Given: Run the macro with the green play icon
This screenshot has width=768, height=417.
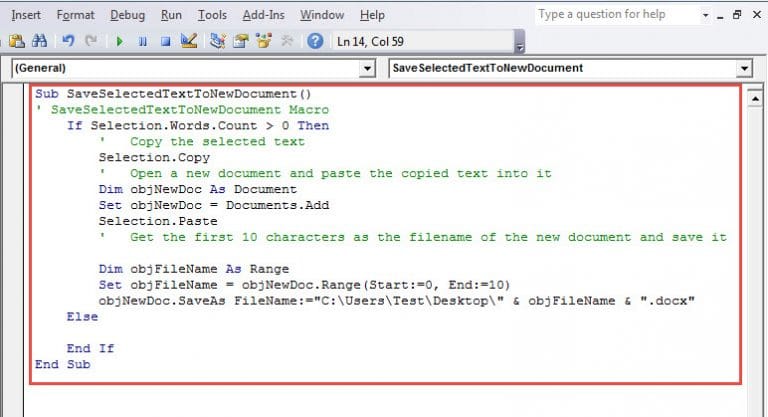Looking at the screenshot, I should pos(119,41).
